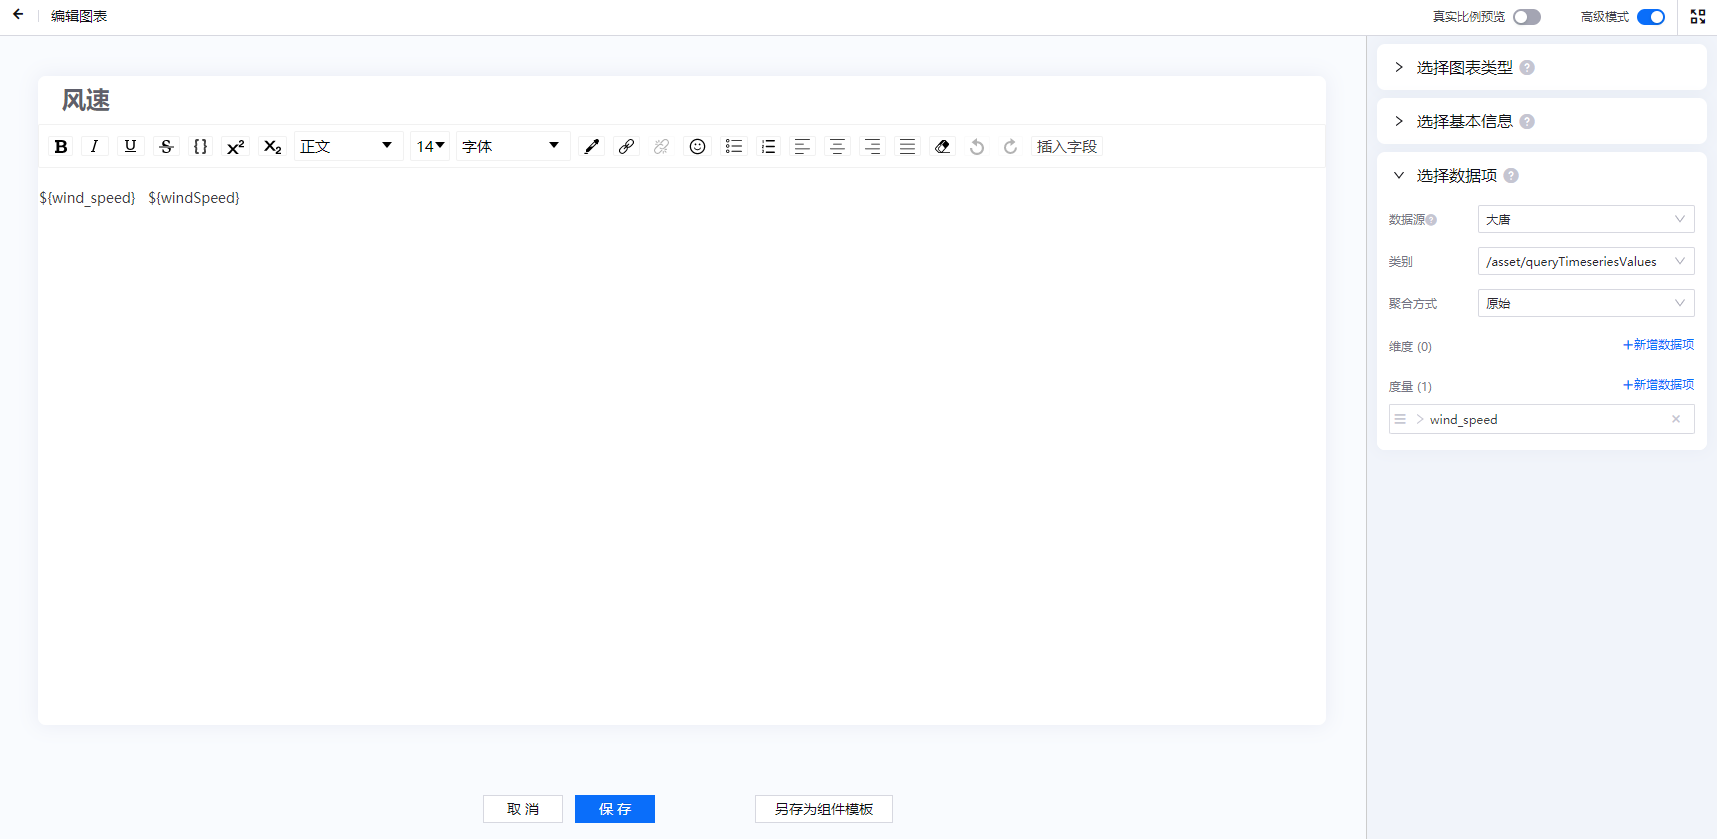The height and width of the screenshot is (839, 1717).
Task: Open the font size 14 dropdown
Action: 430,147
